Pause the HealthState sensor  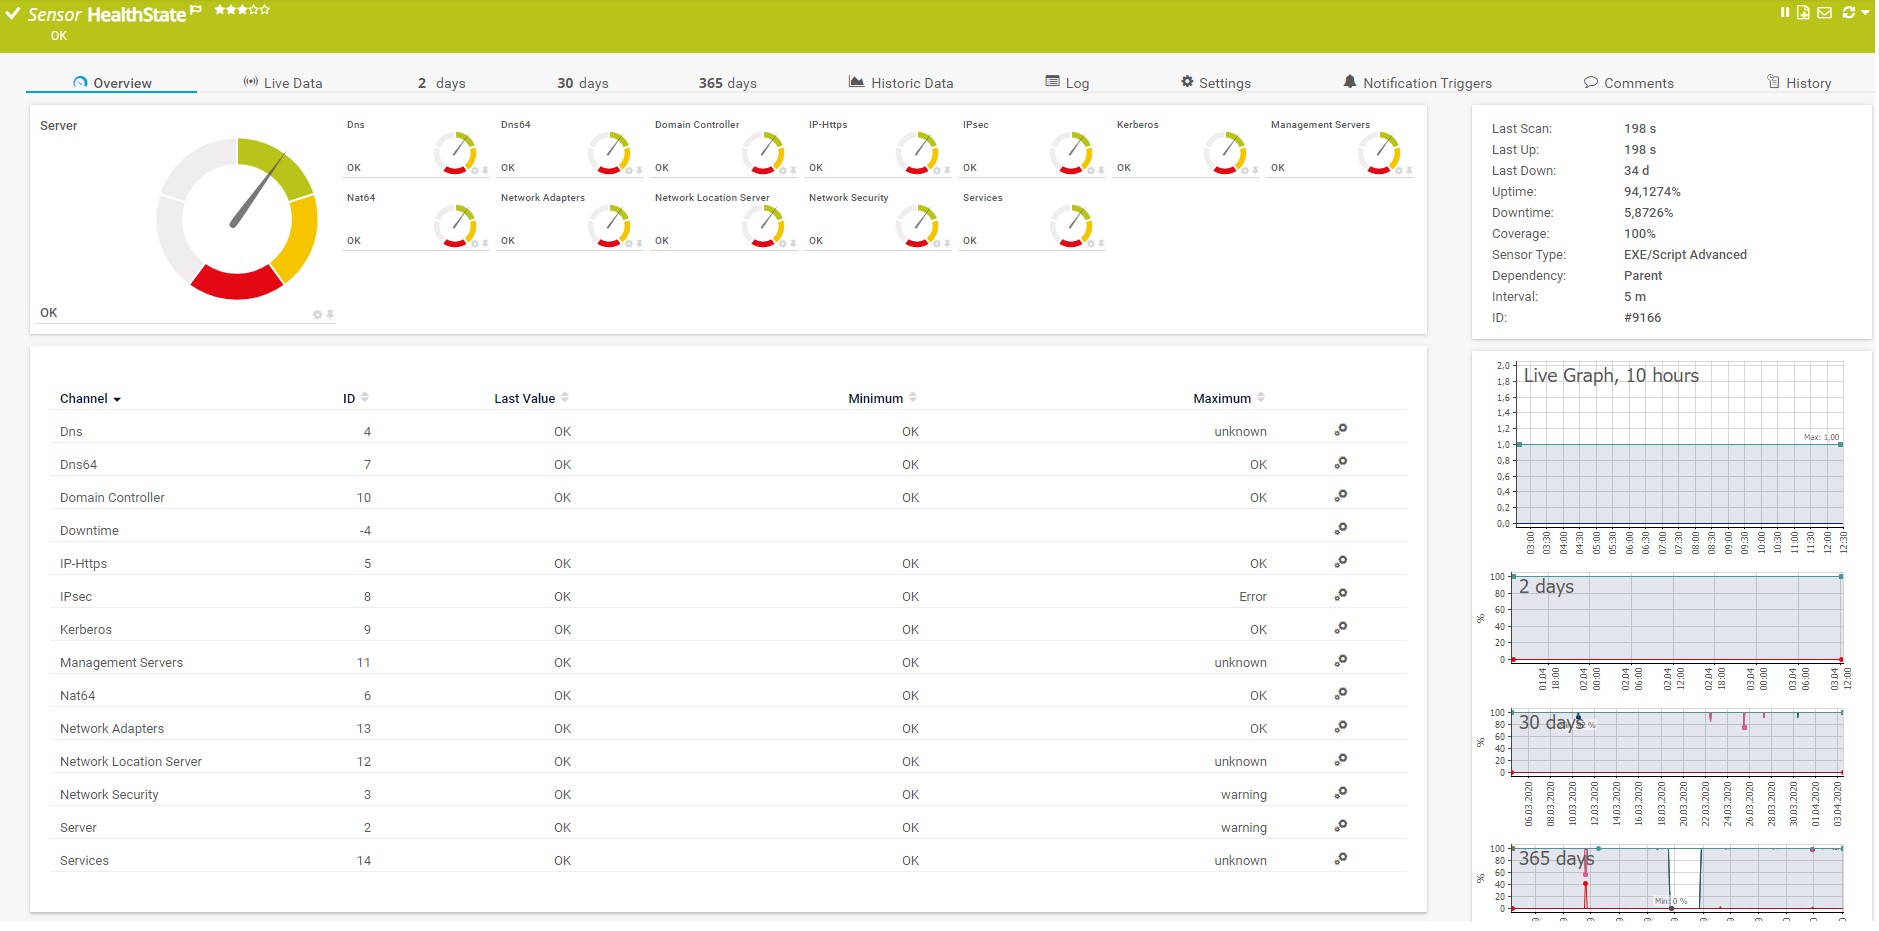click(x=1785, y=12)
